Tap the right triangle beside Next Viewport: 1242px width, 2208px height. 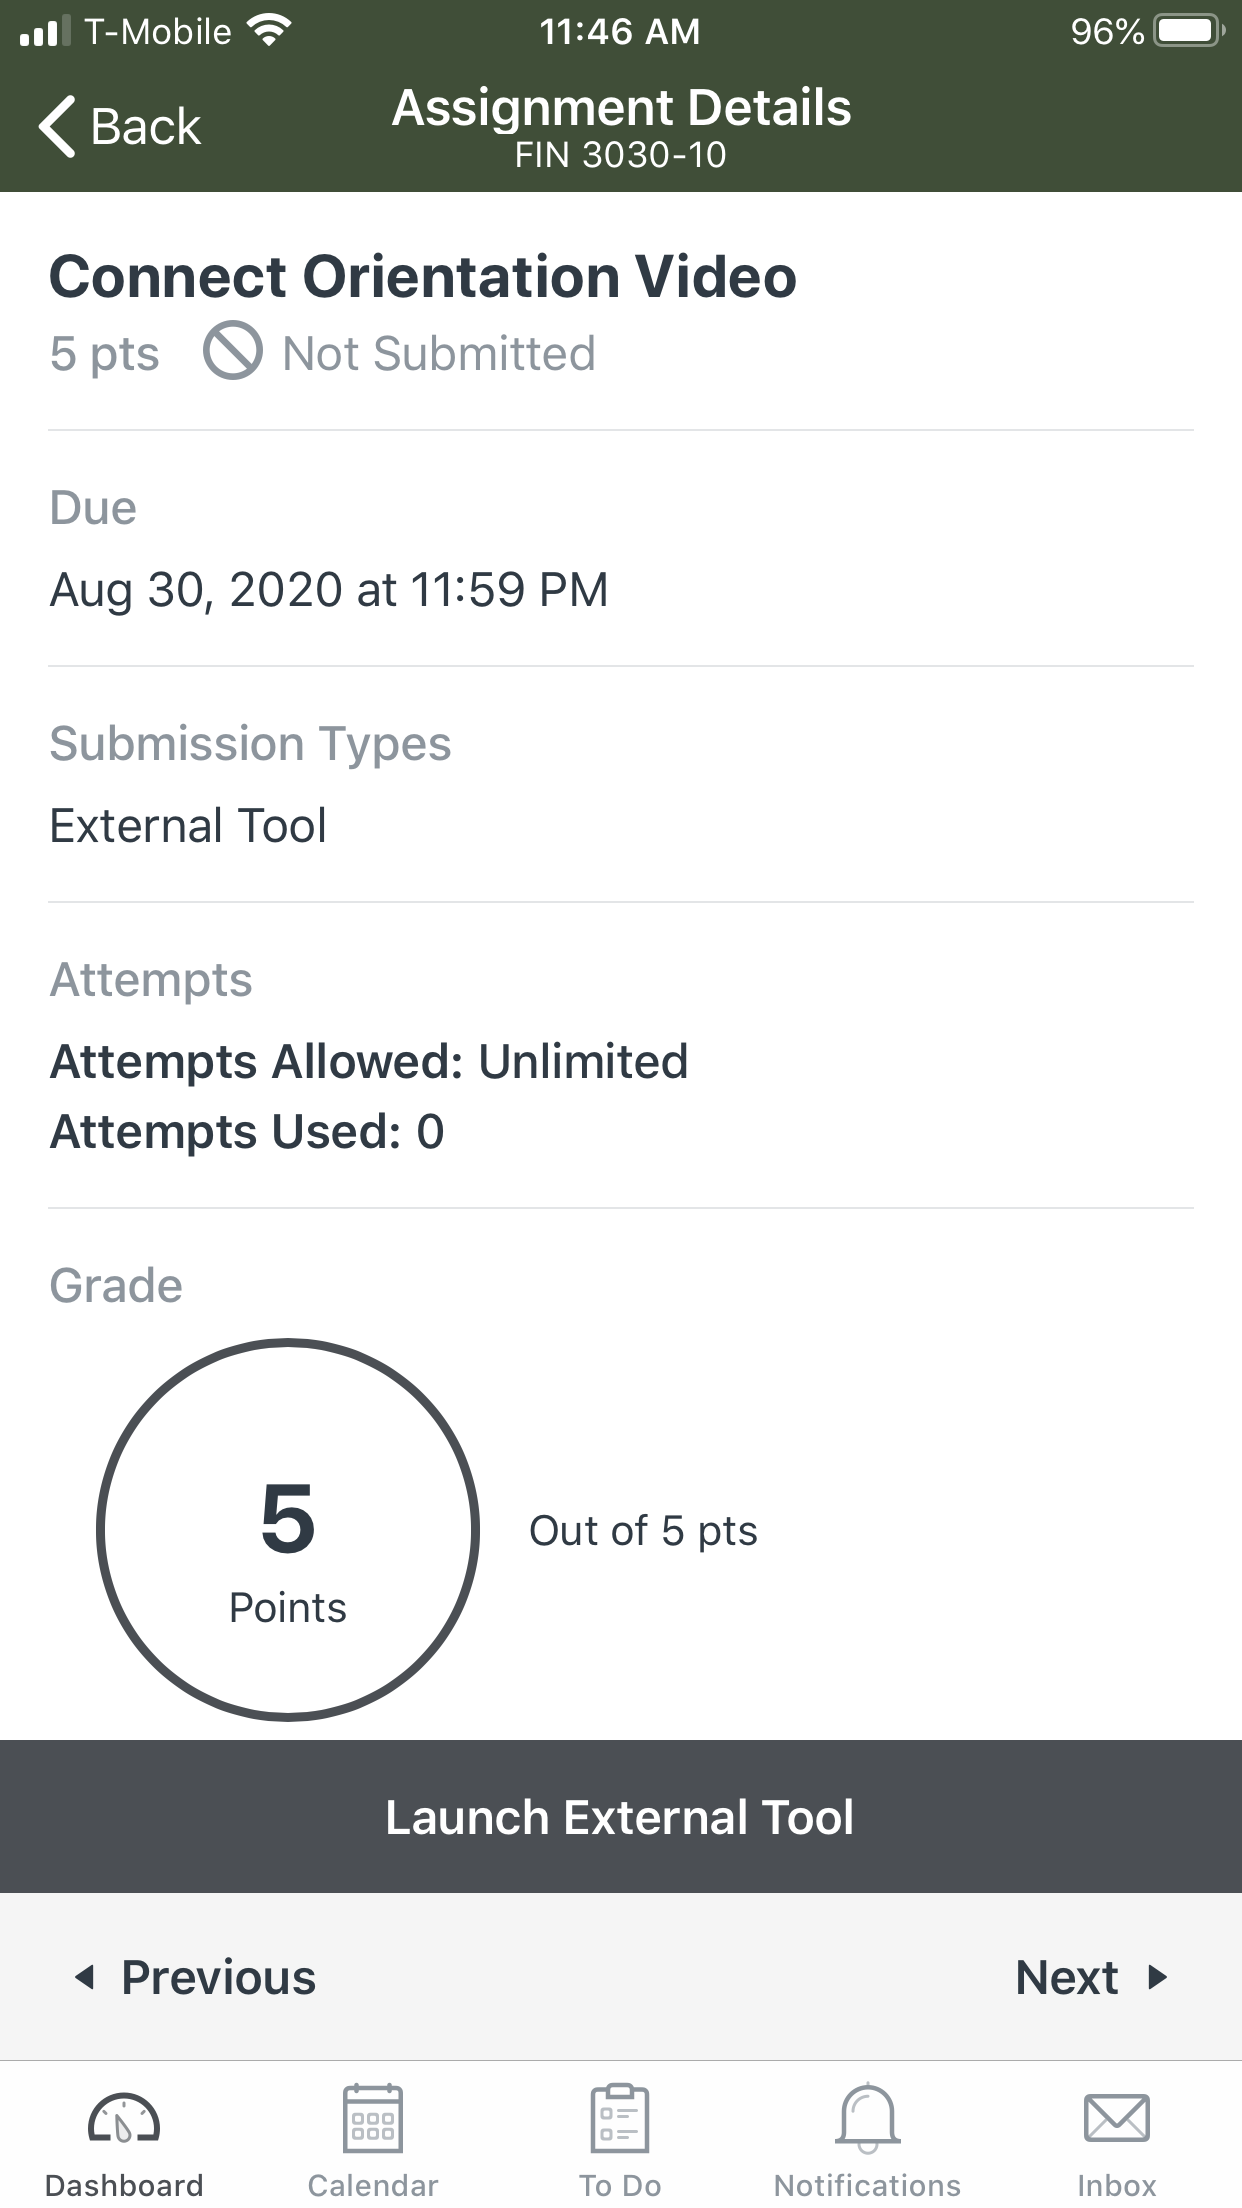pyautogui.click(x=1157, y=1977)
